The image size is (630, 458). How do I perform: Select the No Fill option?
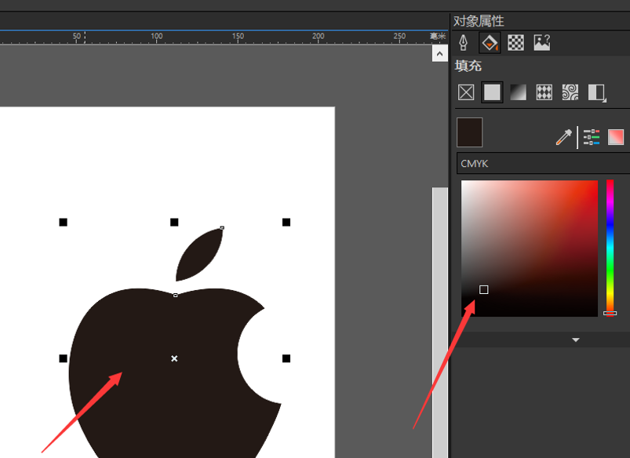(x=466, y=92)
